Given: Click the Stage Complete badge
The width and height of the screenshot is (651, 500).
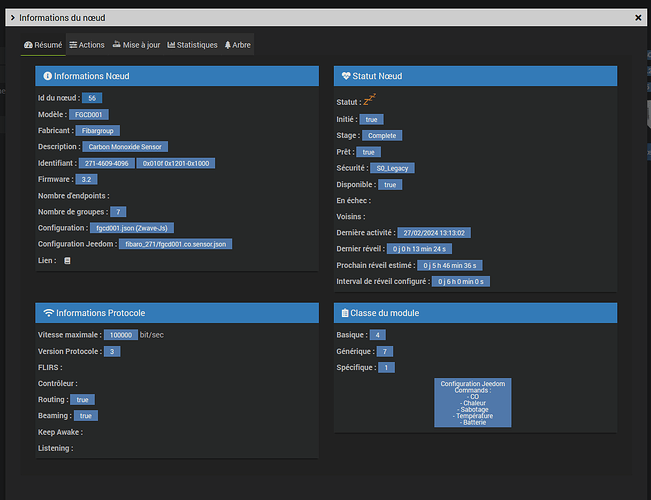Looking at the screenshot, I should [382, 135].
